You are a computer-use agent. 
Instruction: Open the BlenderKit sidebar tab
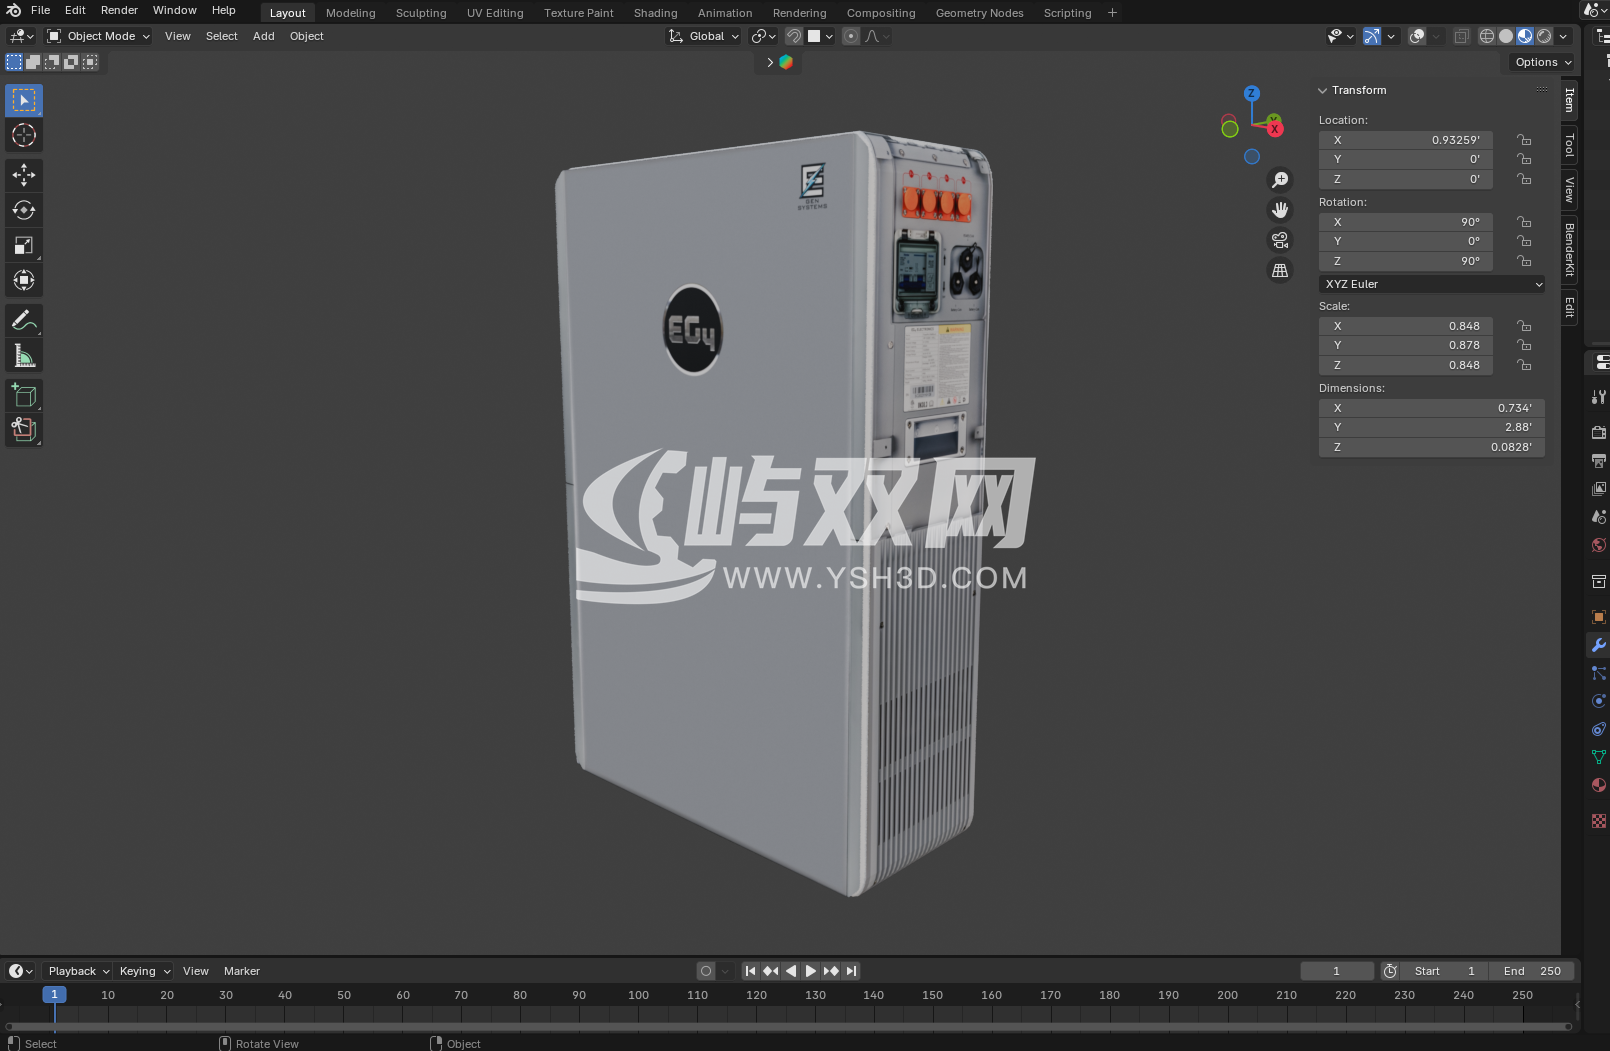[1569, 249]
